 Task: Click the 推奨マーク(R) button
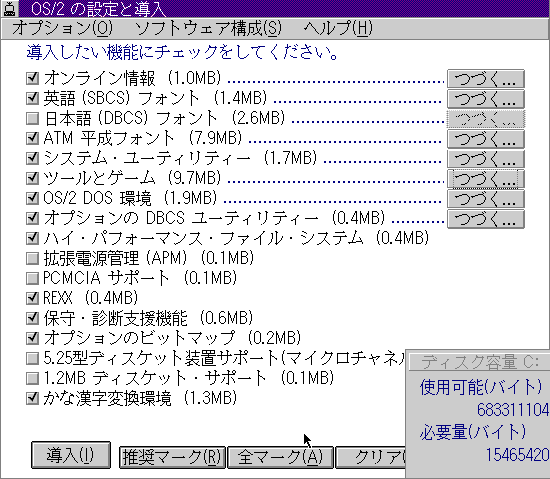coord(172,457)
